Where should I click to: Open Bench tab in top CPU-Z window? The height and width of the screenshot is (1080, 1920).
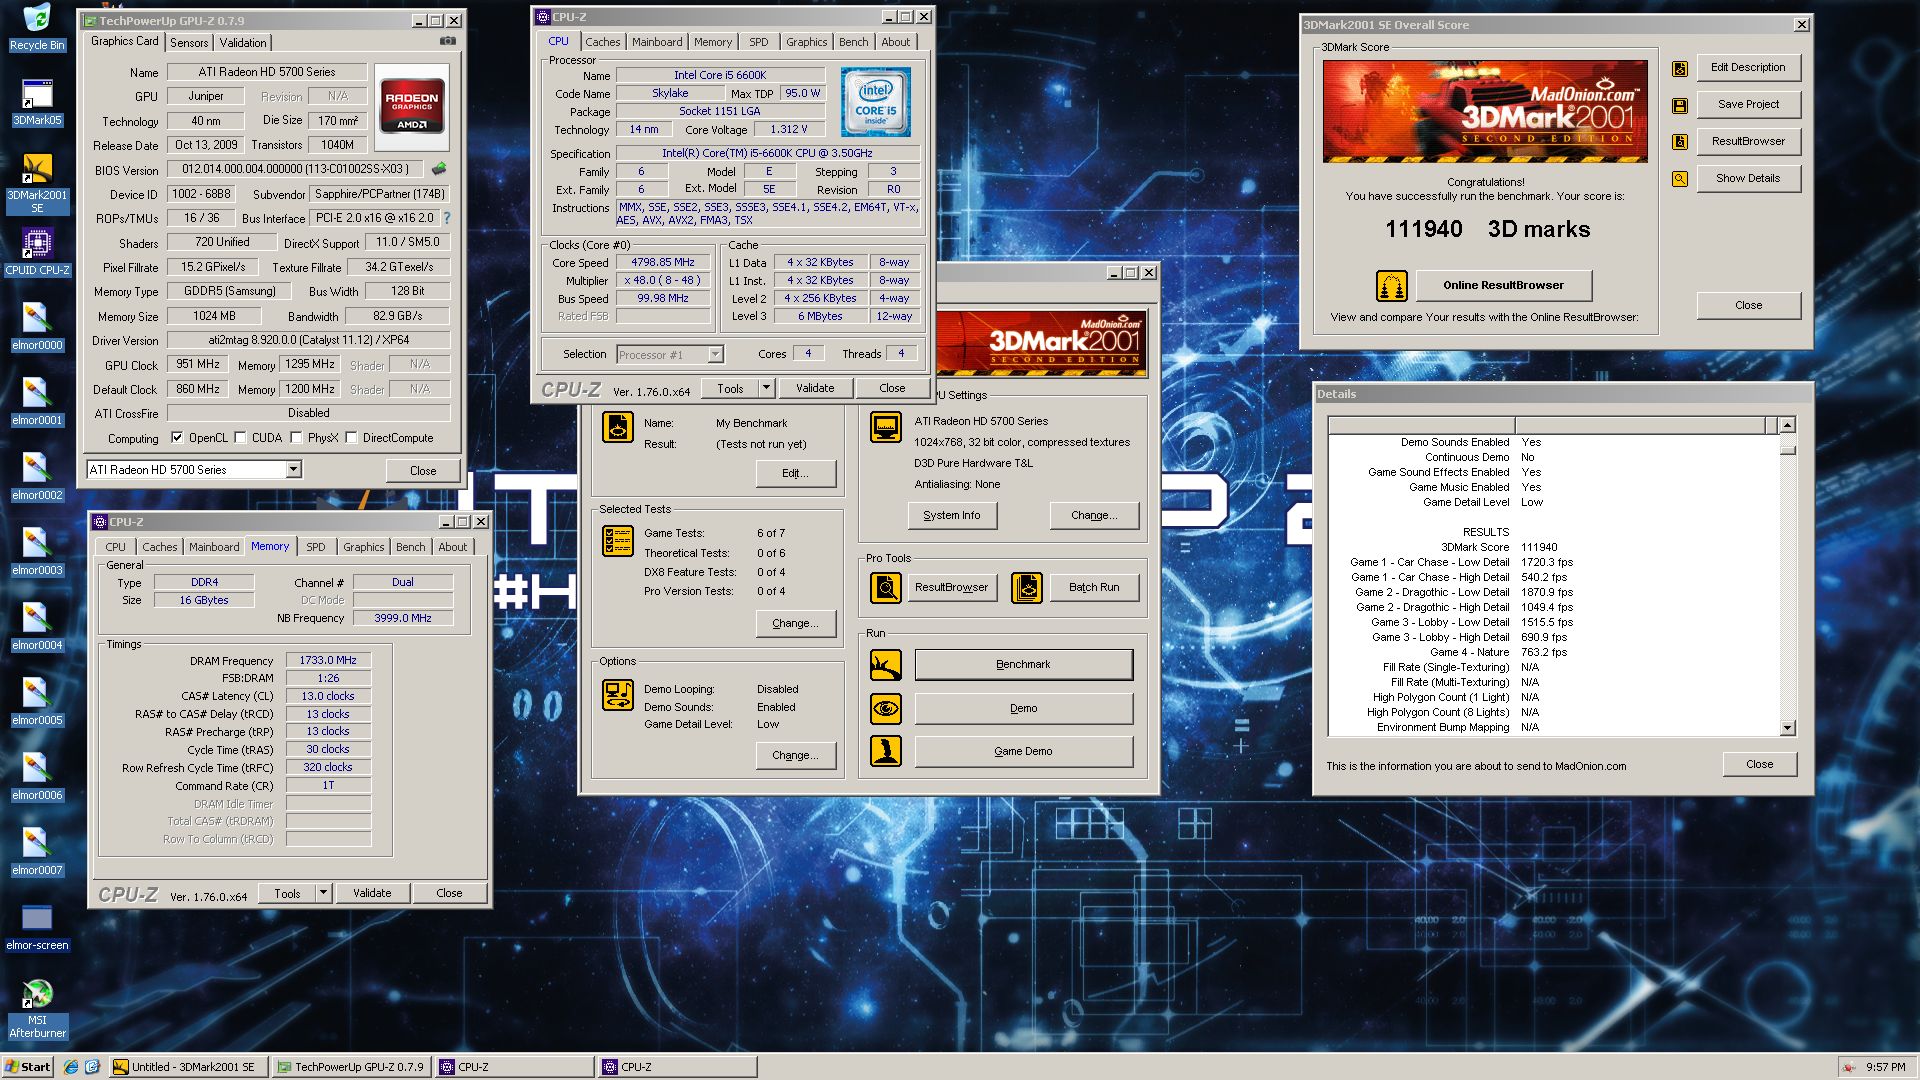point(853,42)
